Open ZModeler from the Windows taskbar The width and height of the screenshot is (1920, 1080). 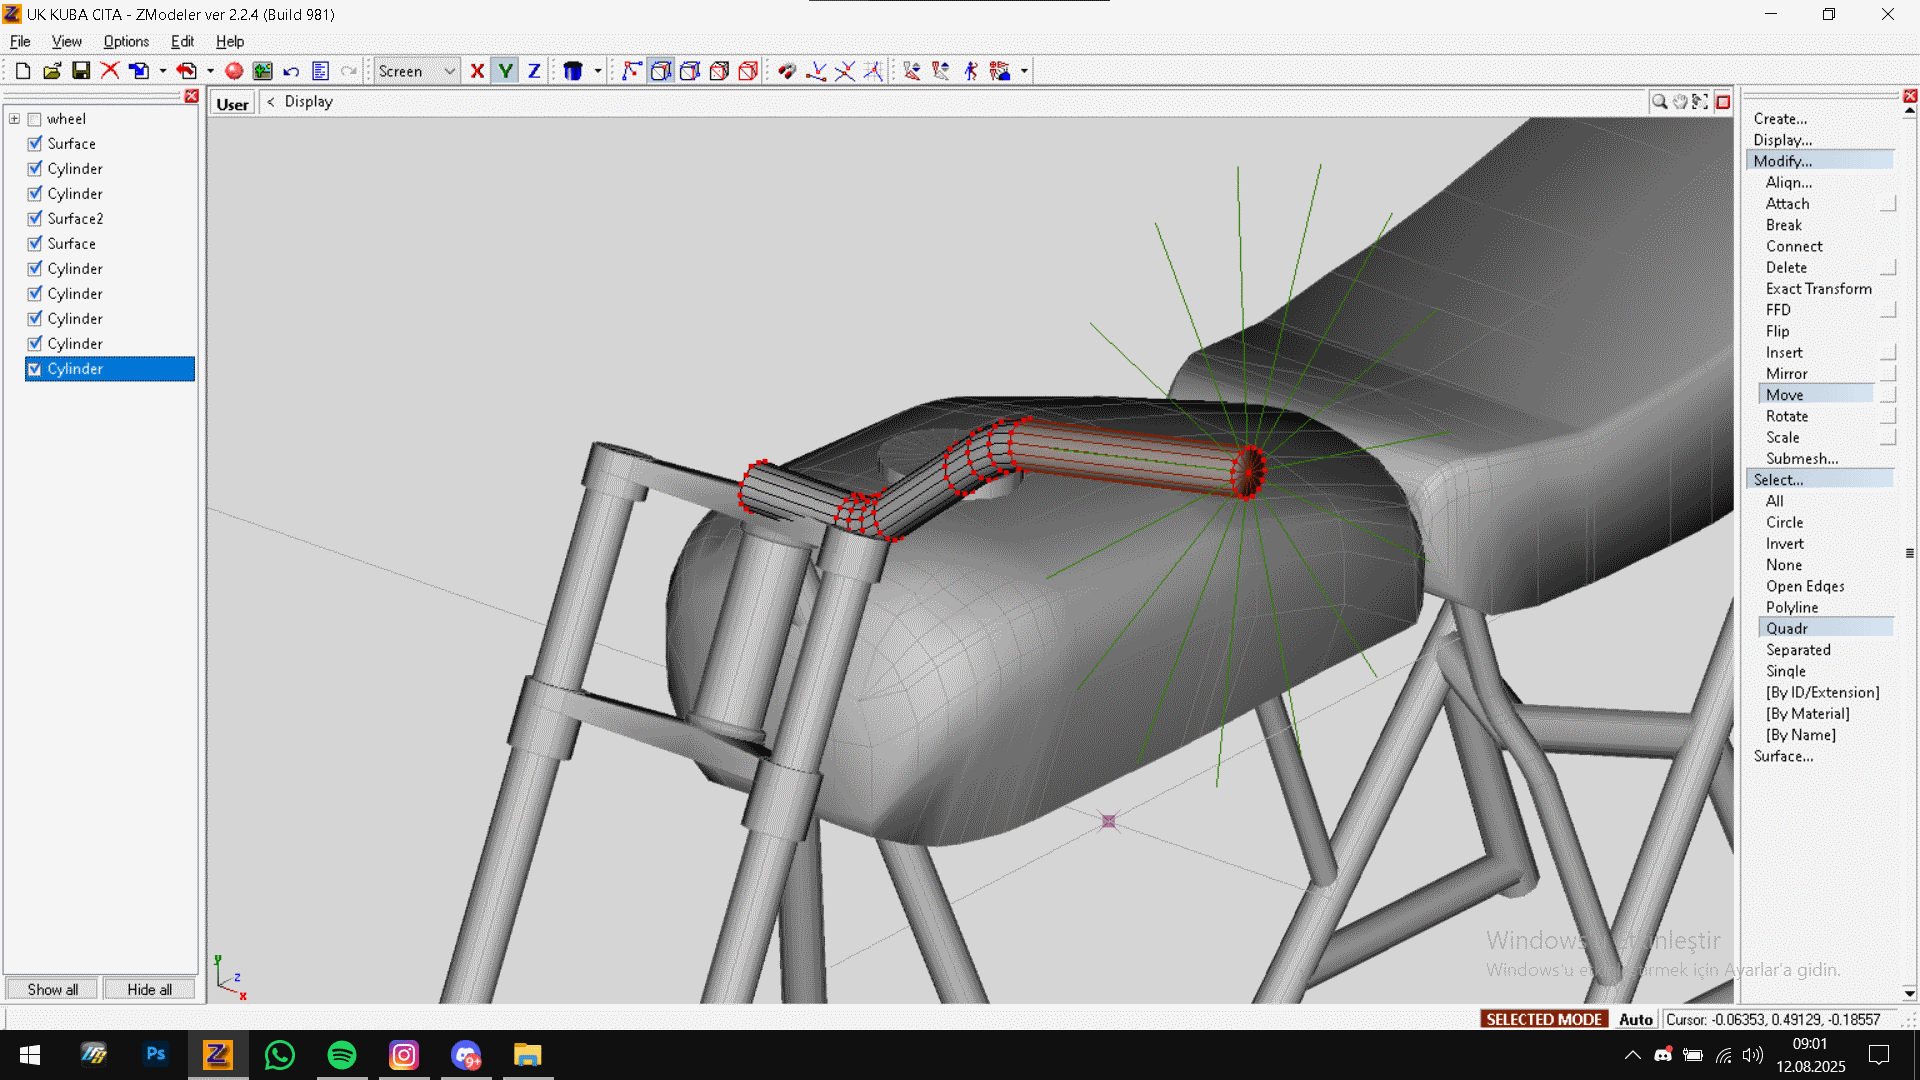(x=218, y=1055)
